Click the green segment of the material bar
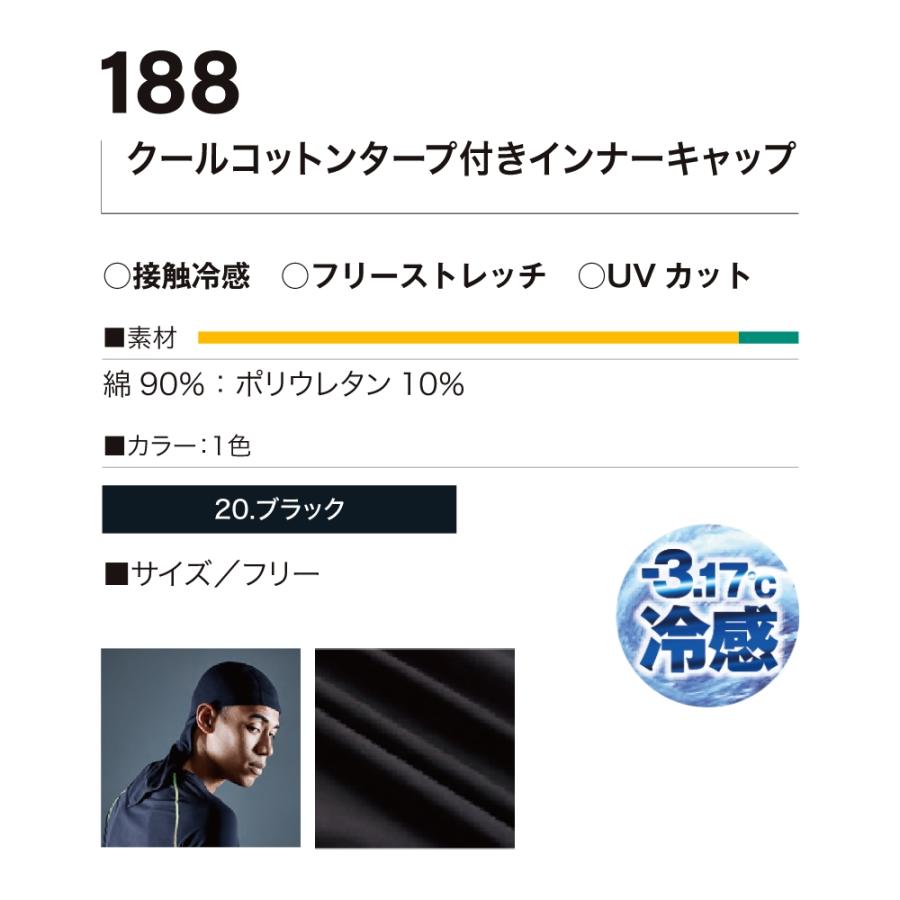Screen dimensions: 900x900 (x=768, y=337)
